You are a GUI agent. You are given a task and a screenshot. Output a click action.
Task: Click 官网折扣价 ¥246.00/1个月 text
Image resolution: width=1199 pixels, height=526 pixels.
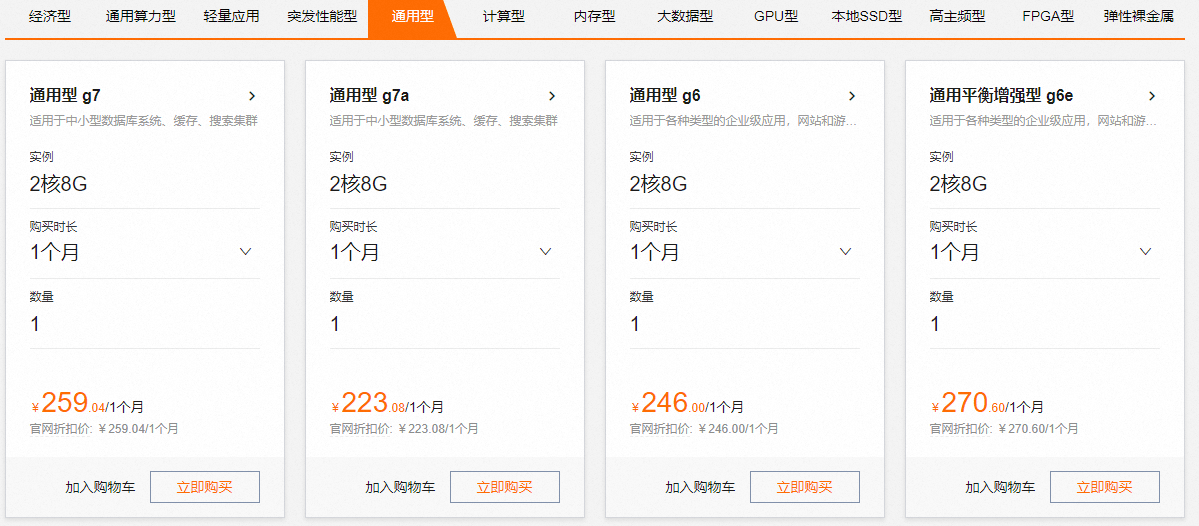coord(704,429)
